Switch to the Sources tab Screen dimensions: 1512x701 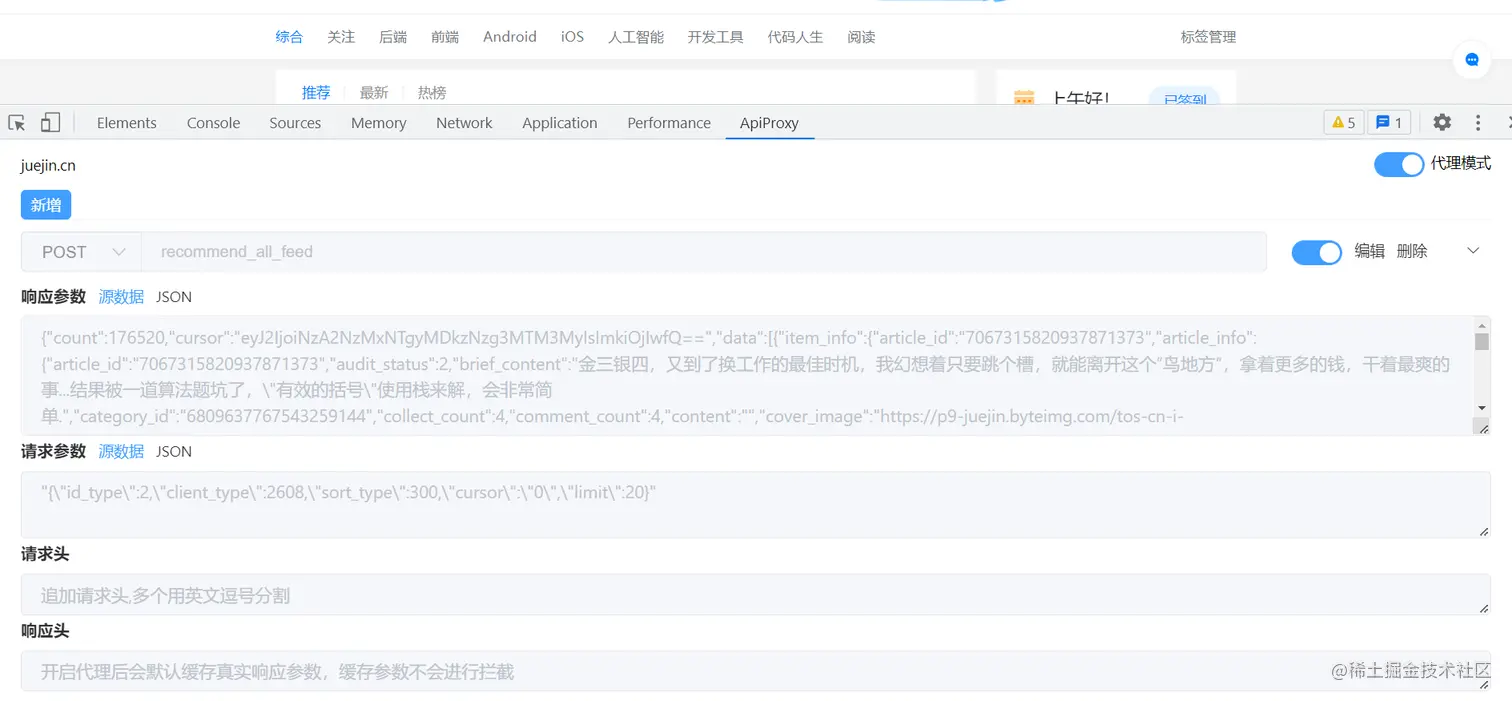coord(295,123)
